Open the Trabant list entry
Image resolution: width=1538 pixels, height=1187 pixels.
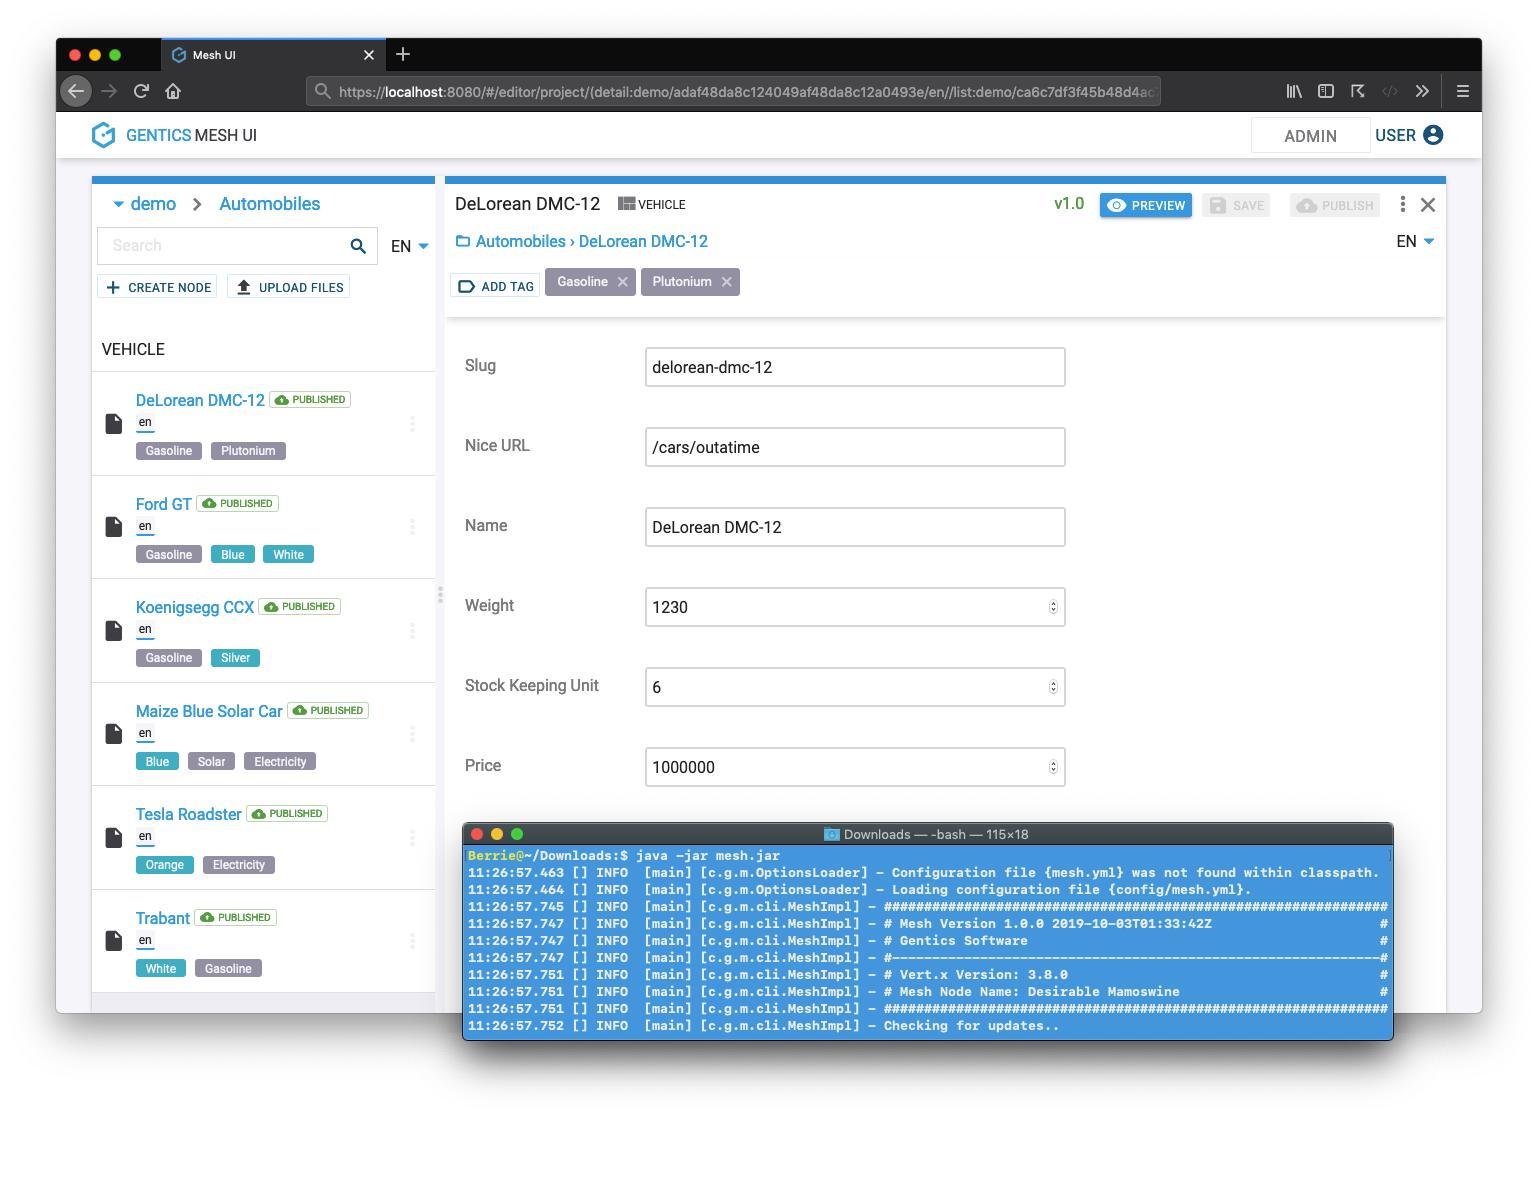[x=163, y=918]
